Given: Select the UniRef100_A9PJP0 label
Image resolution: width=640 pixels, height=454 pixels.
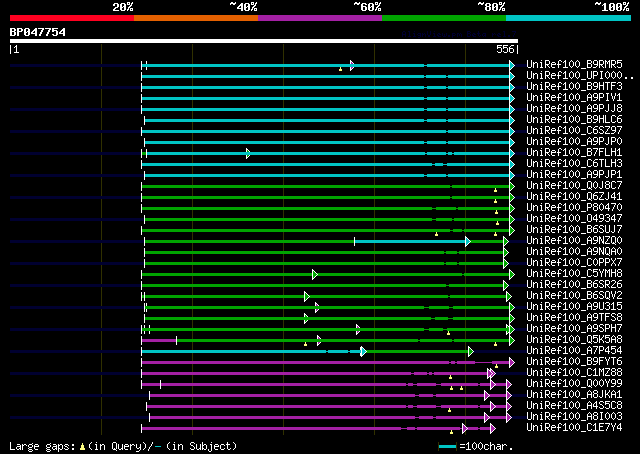Looking at the screenshot, I should pyautogui.click(x=574, y=142).
